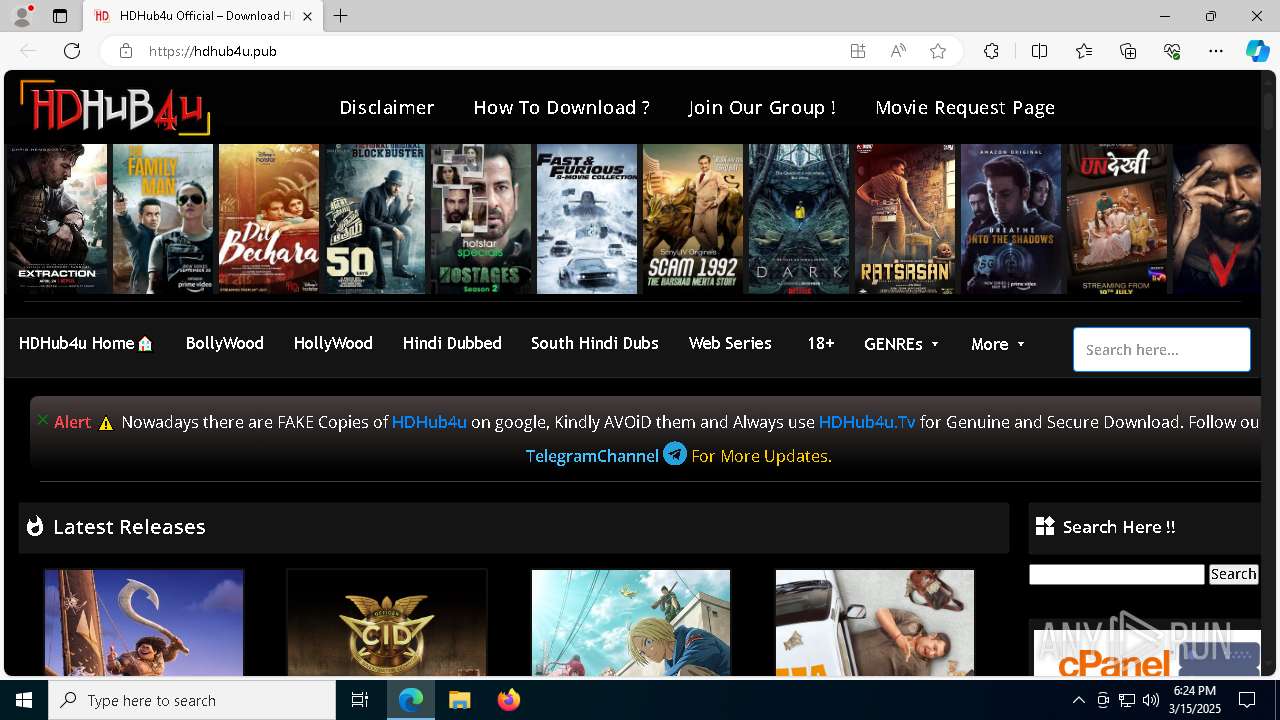
Task: Expand the GENREs dropdown menu
Action: 902,344
